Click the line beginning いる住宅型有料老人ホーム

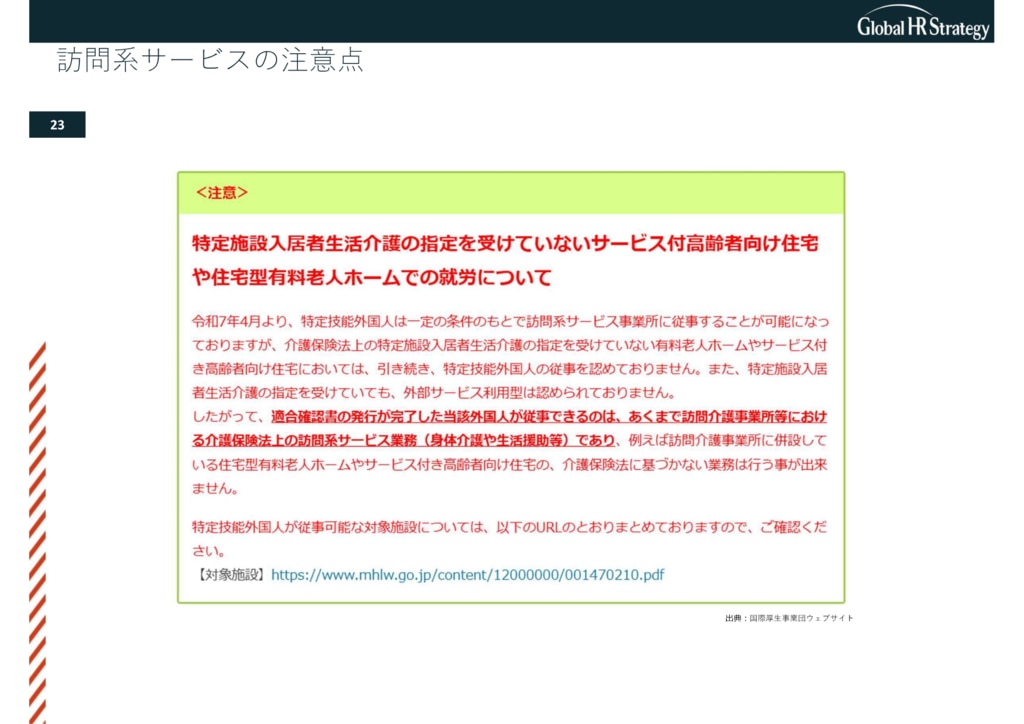(509, 465)
